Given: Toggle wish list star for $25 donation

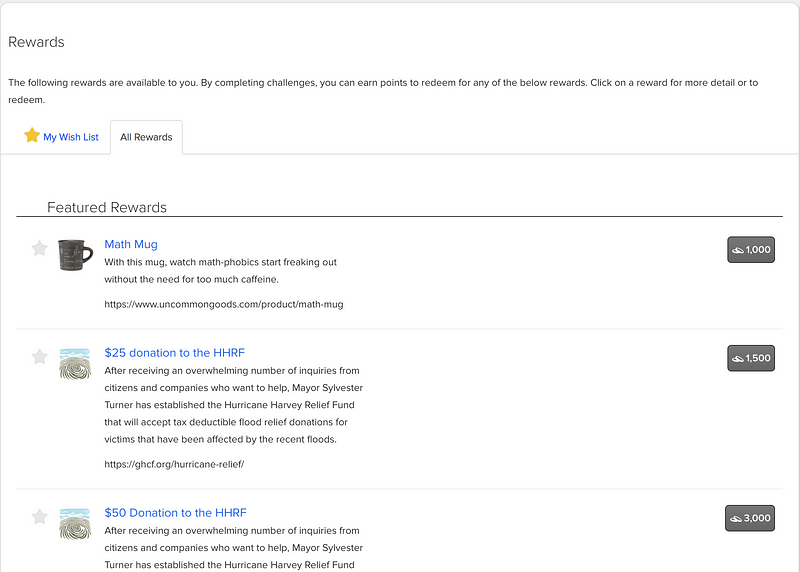Looking at the screenshot, I should (39, 356).
